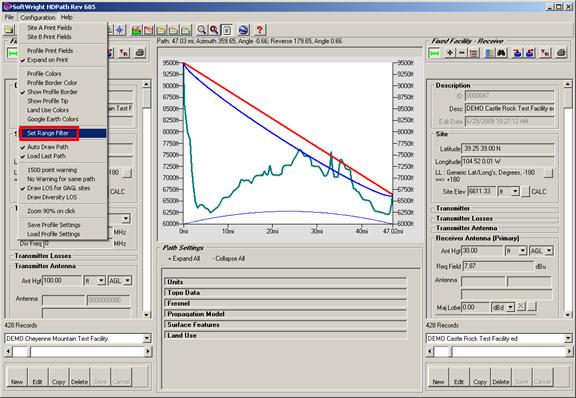The width and height of the screenshot is (576, 398).
Task: Expand the Propagation Model settings section
Action: [x=285, y=314]
